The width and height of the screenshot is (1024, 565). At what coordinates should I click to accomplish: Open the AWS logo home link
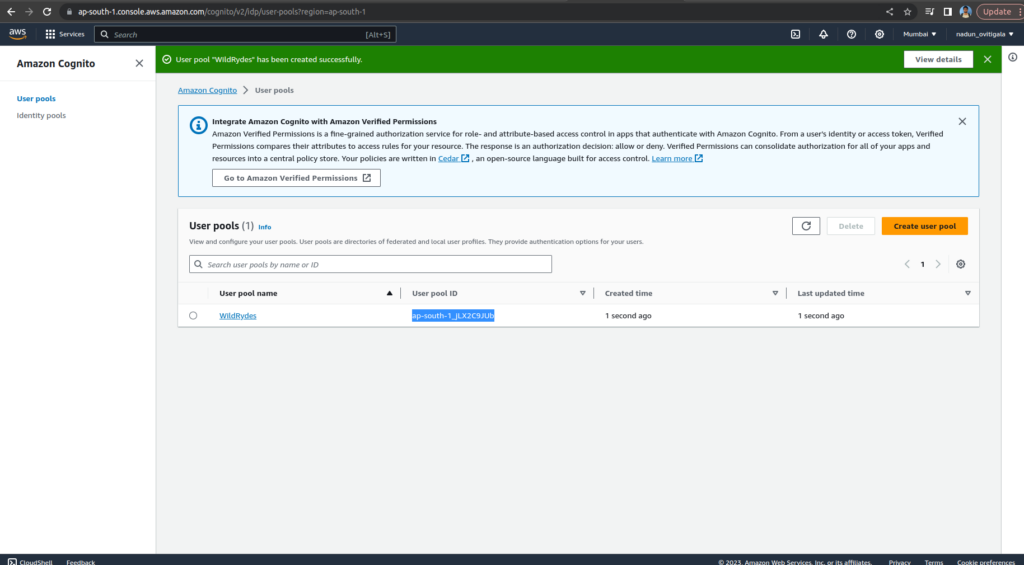pyautogui.click(x=18, y=34)
